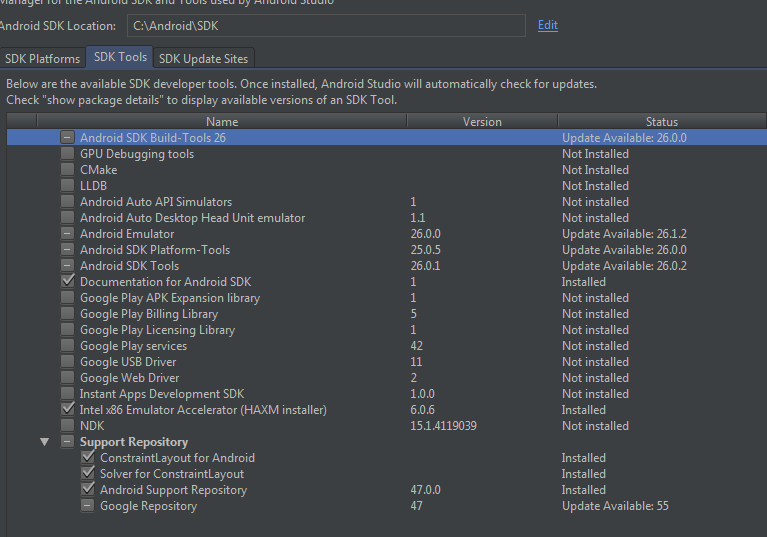Check Google Play Billing Library box

click(68, 313)
